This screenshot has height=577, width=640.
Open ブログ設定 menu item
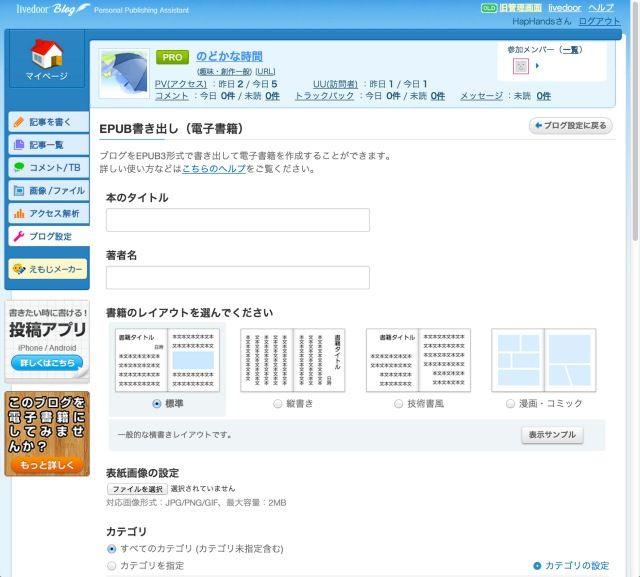pyautogui.click(x=49, y=236)
